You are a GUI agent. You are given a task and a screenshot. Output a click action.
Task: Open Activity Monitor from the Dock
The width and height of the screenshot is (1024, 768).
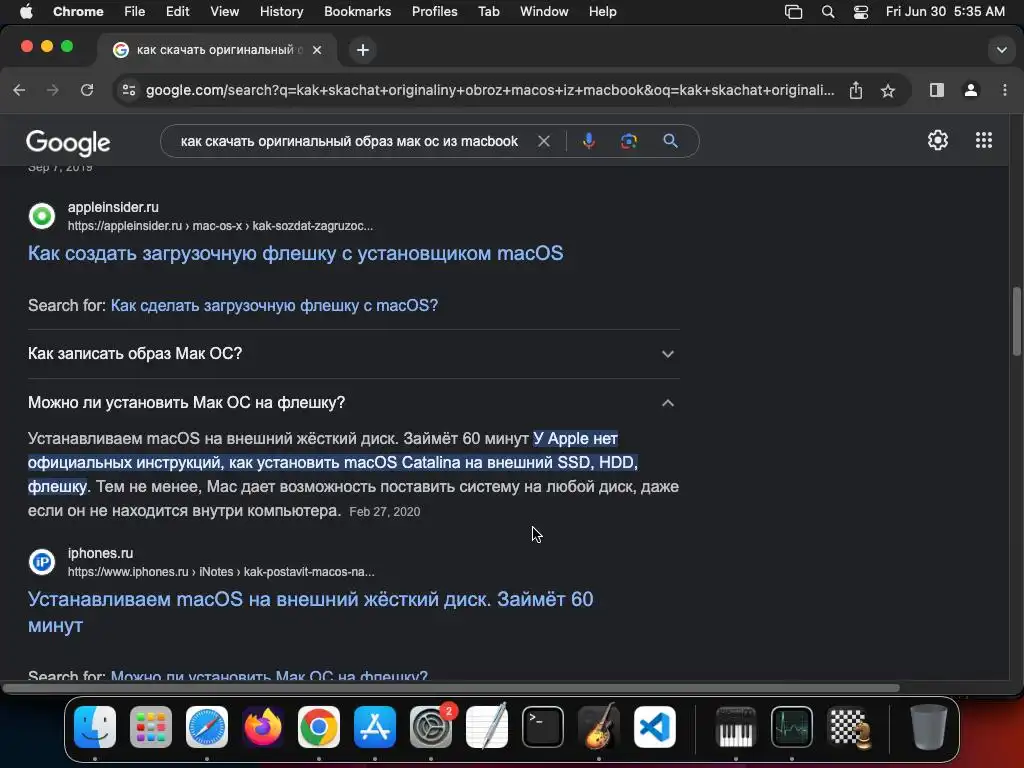[792, 727]
